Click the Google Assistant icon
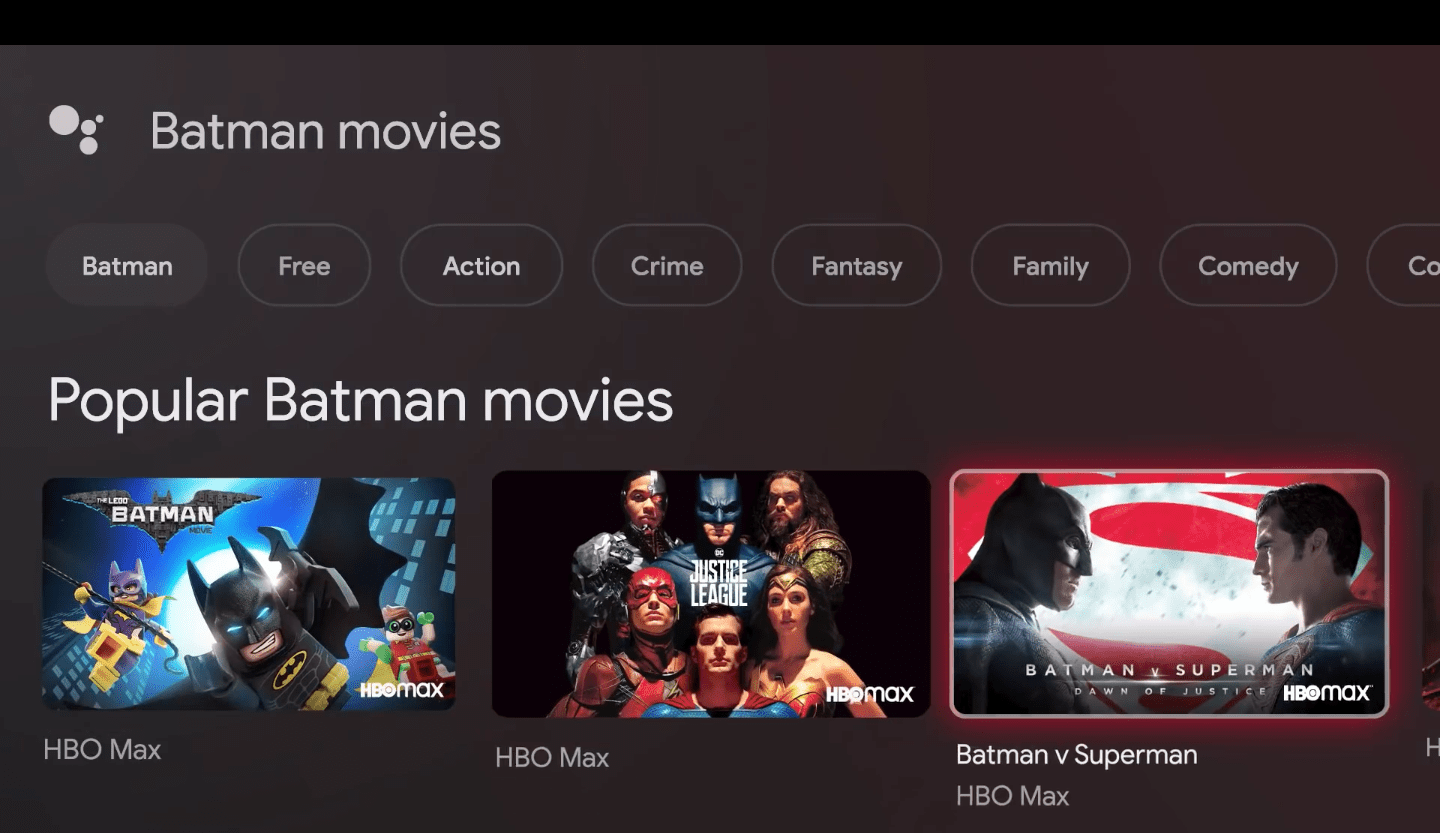 [76, 130]
